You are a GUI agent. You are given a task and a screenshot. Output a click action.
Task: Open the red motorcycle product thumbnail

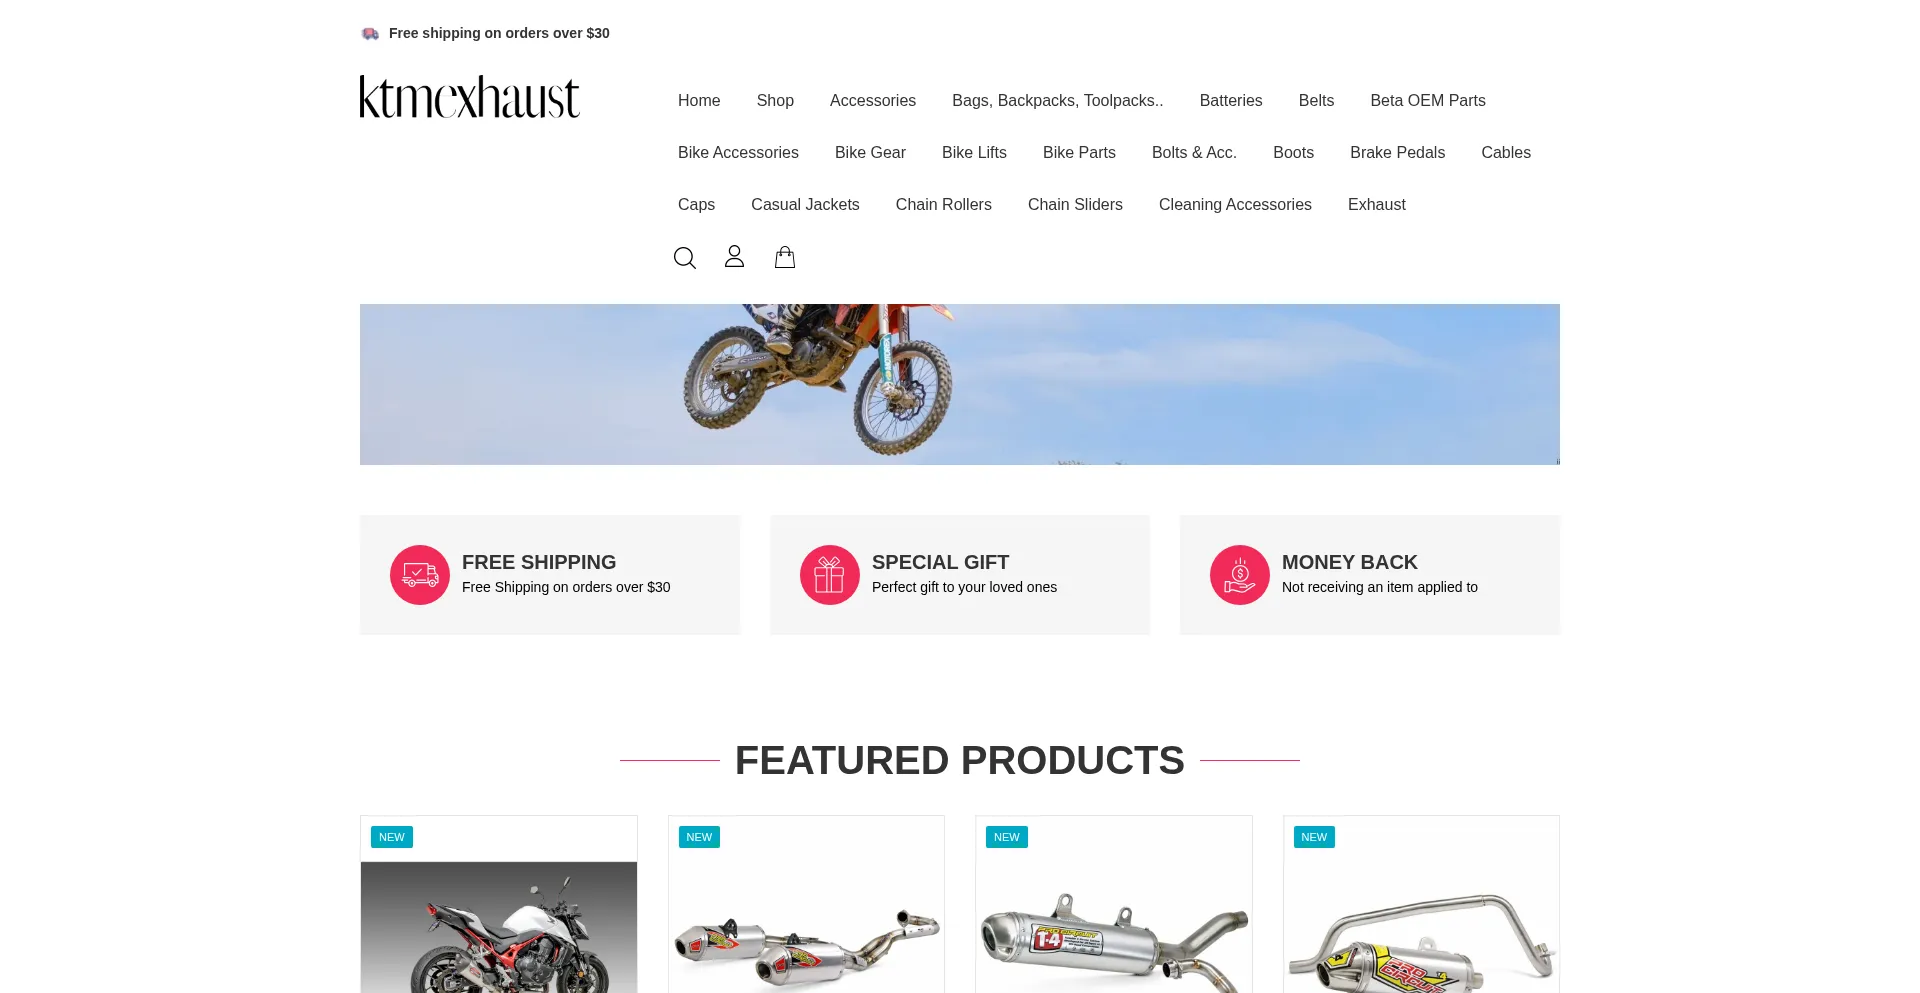(499, 927)
